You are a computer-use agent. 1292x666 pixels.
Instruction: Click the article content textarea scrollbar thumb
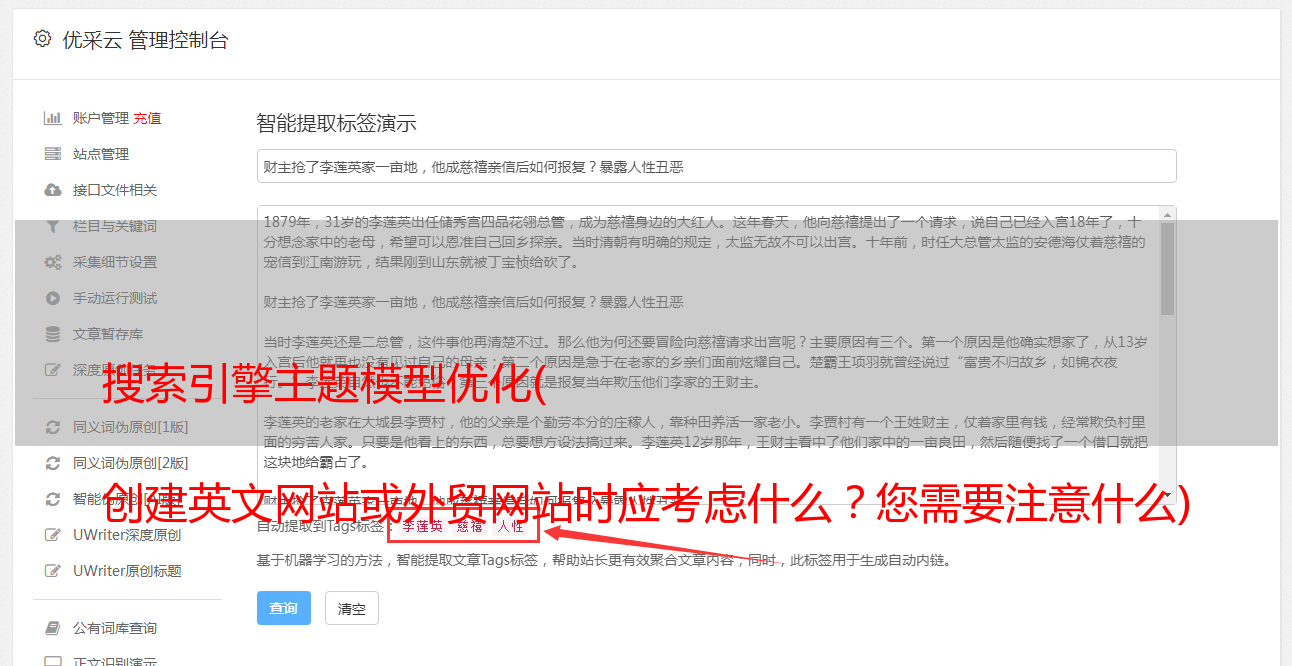pyautogui.click(x=1167, y=267)
